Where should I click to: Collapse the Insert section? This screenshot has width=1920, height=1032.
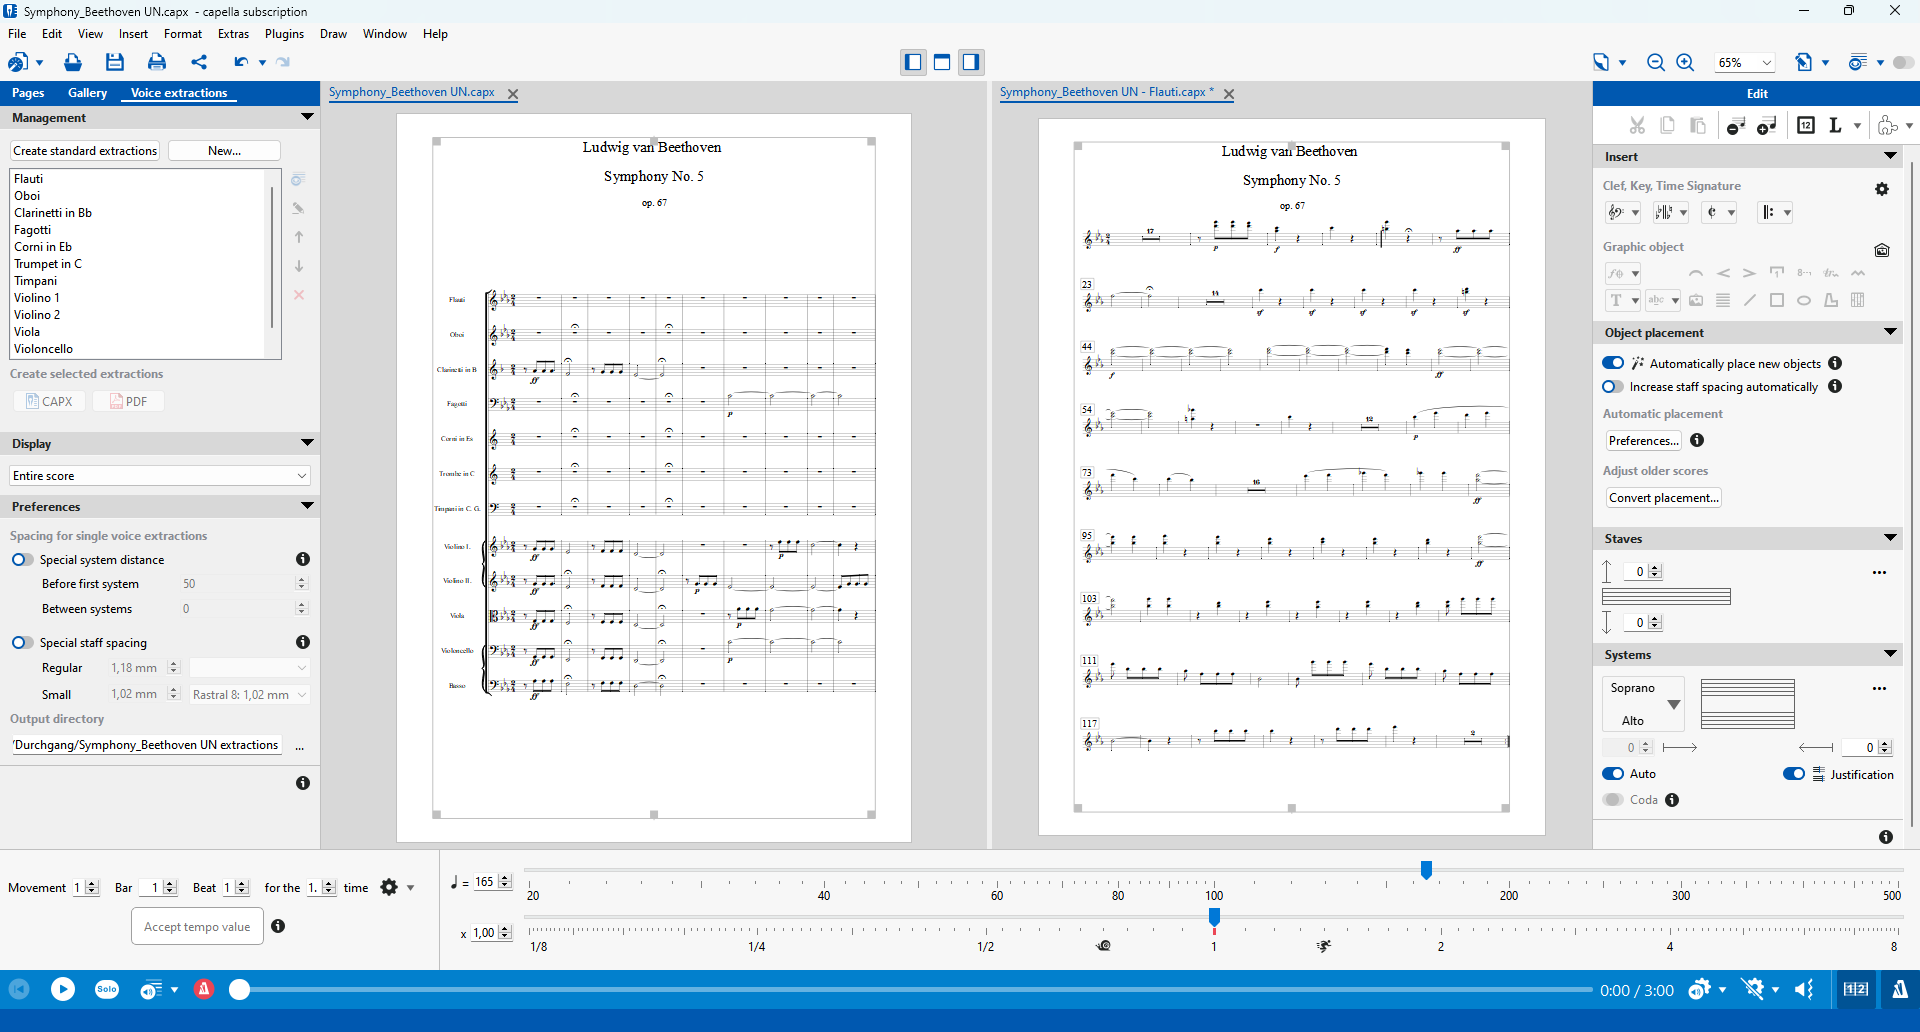pos(1890,156)
